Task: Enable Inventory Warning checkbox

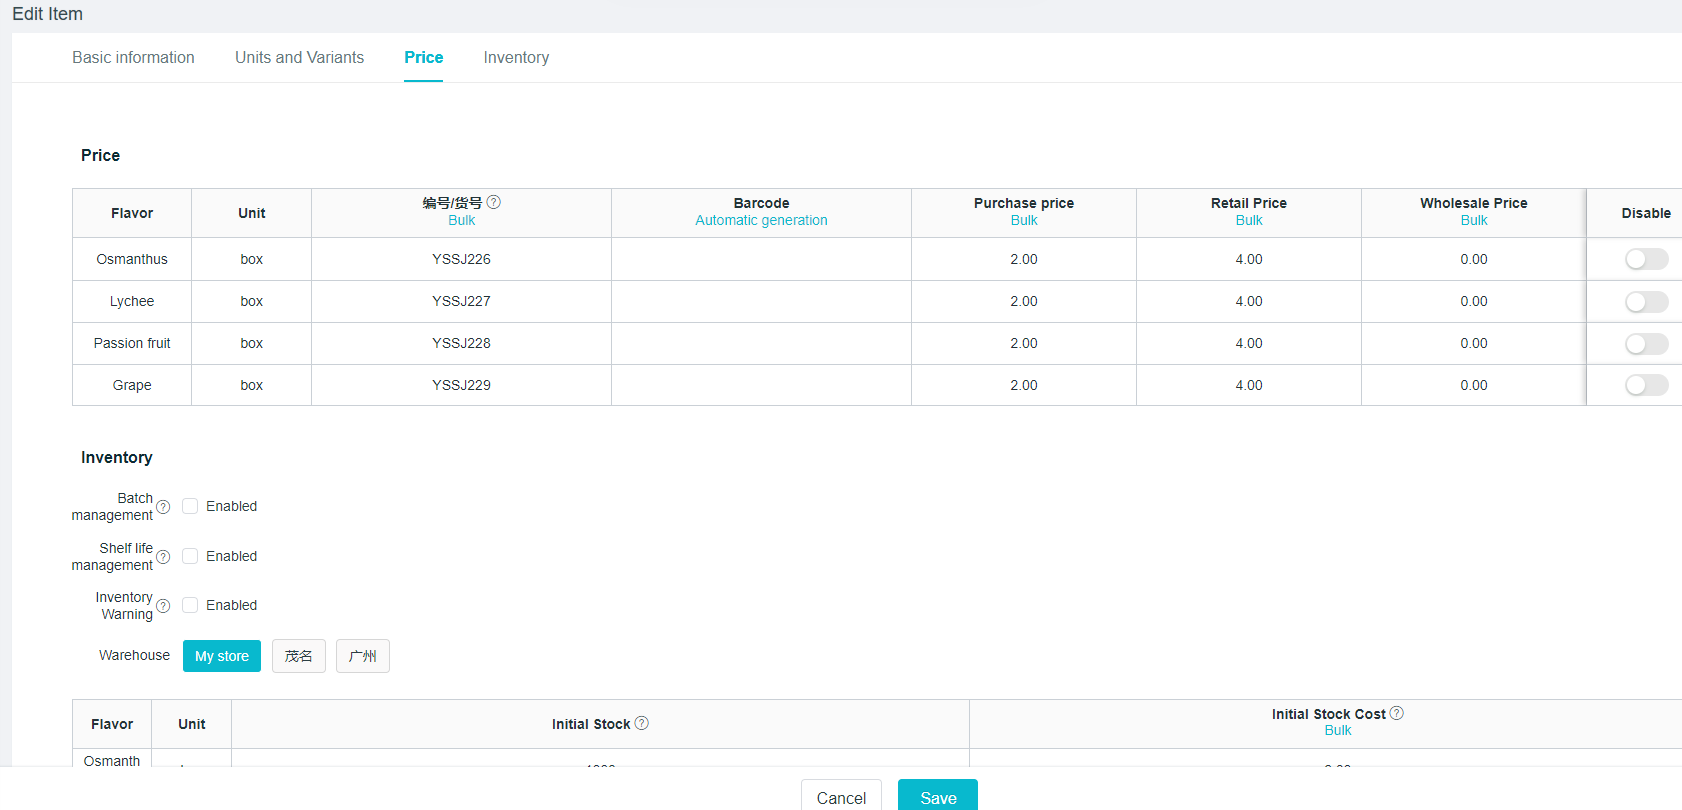Action: 190,605
